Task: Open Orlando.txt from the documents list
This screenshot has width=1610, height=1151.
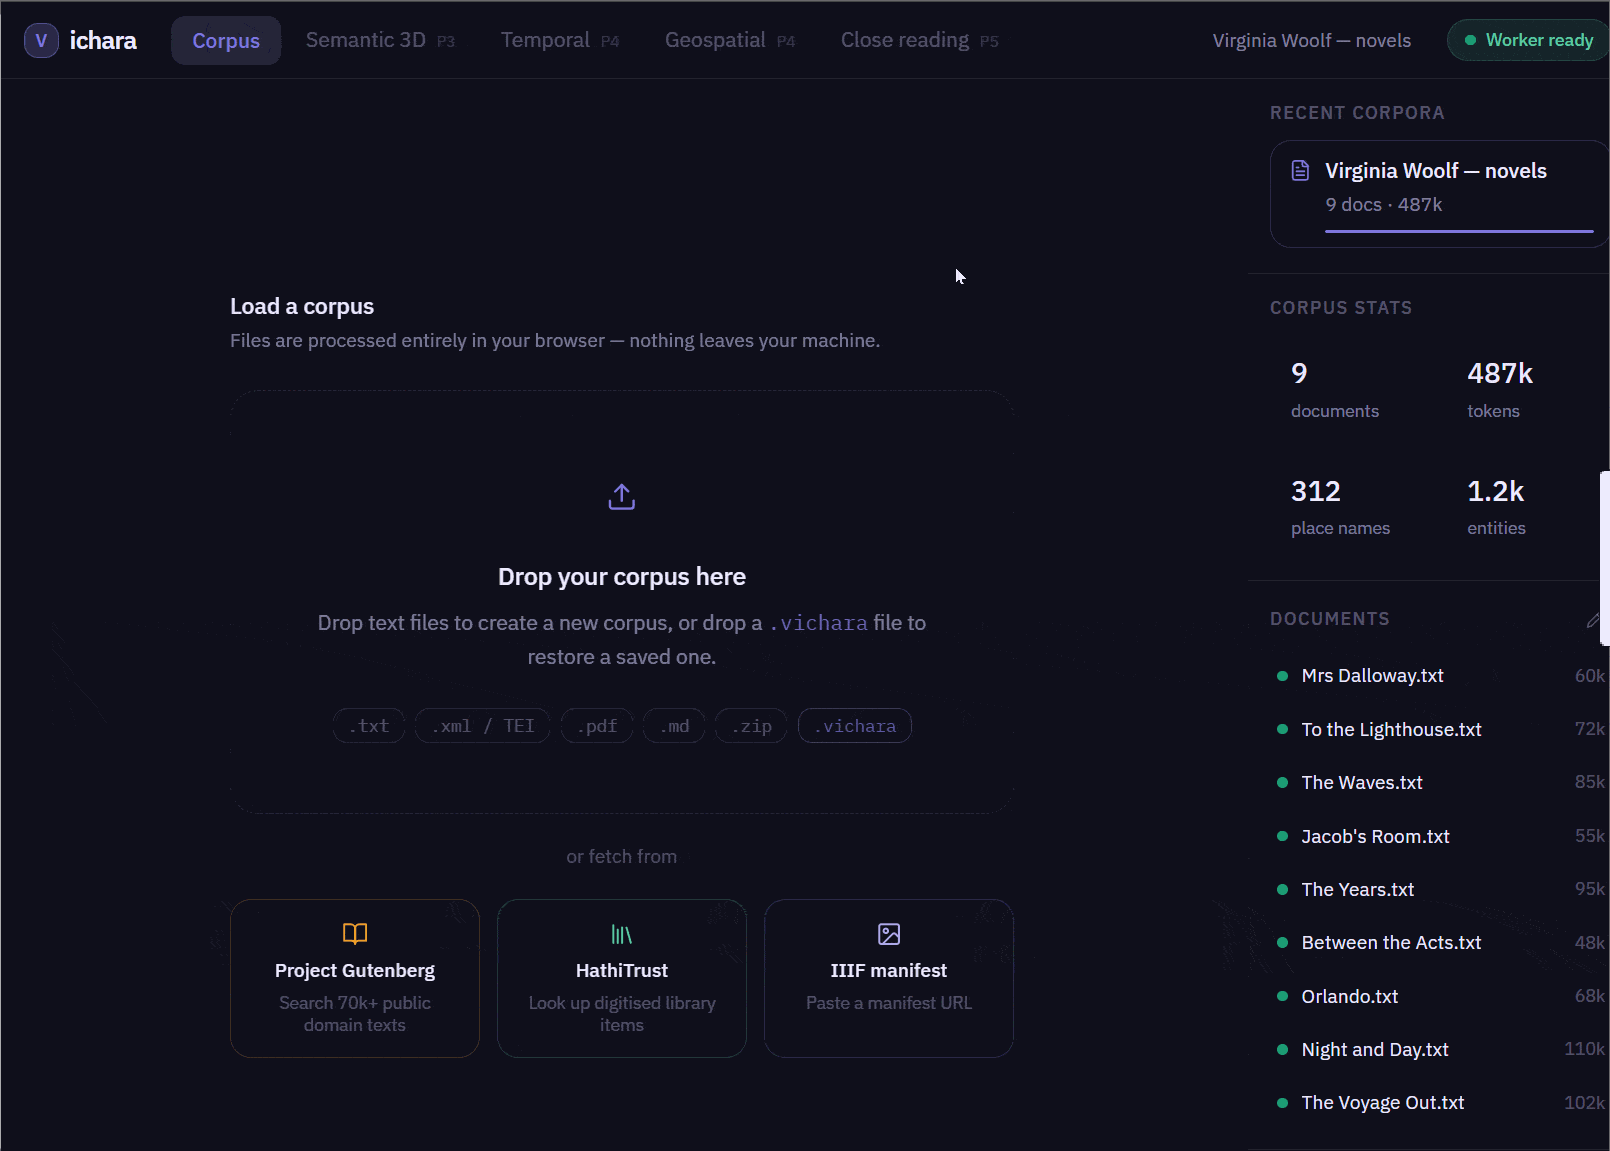Action: coord(1349,997)
